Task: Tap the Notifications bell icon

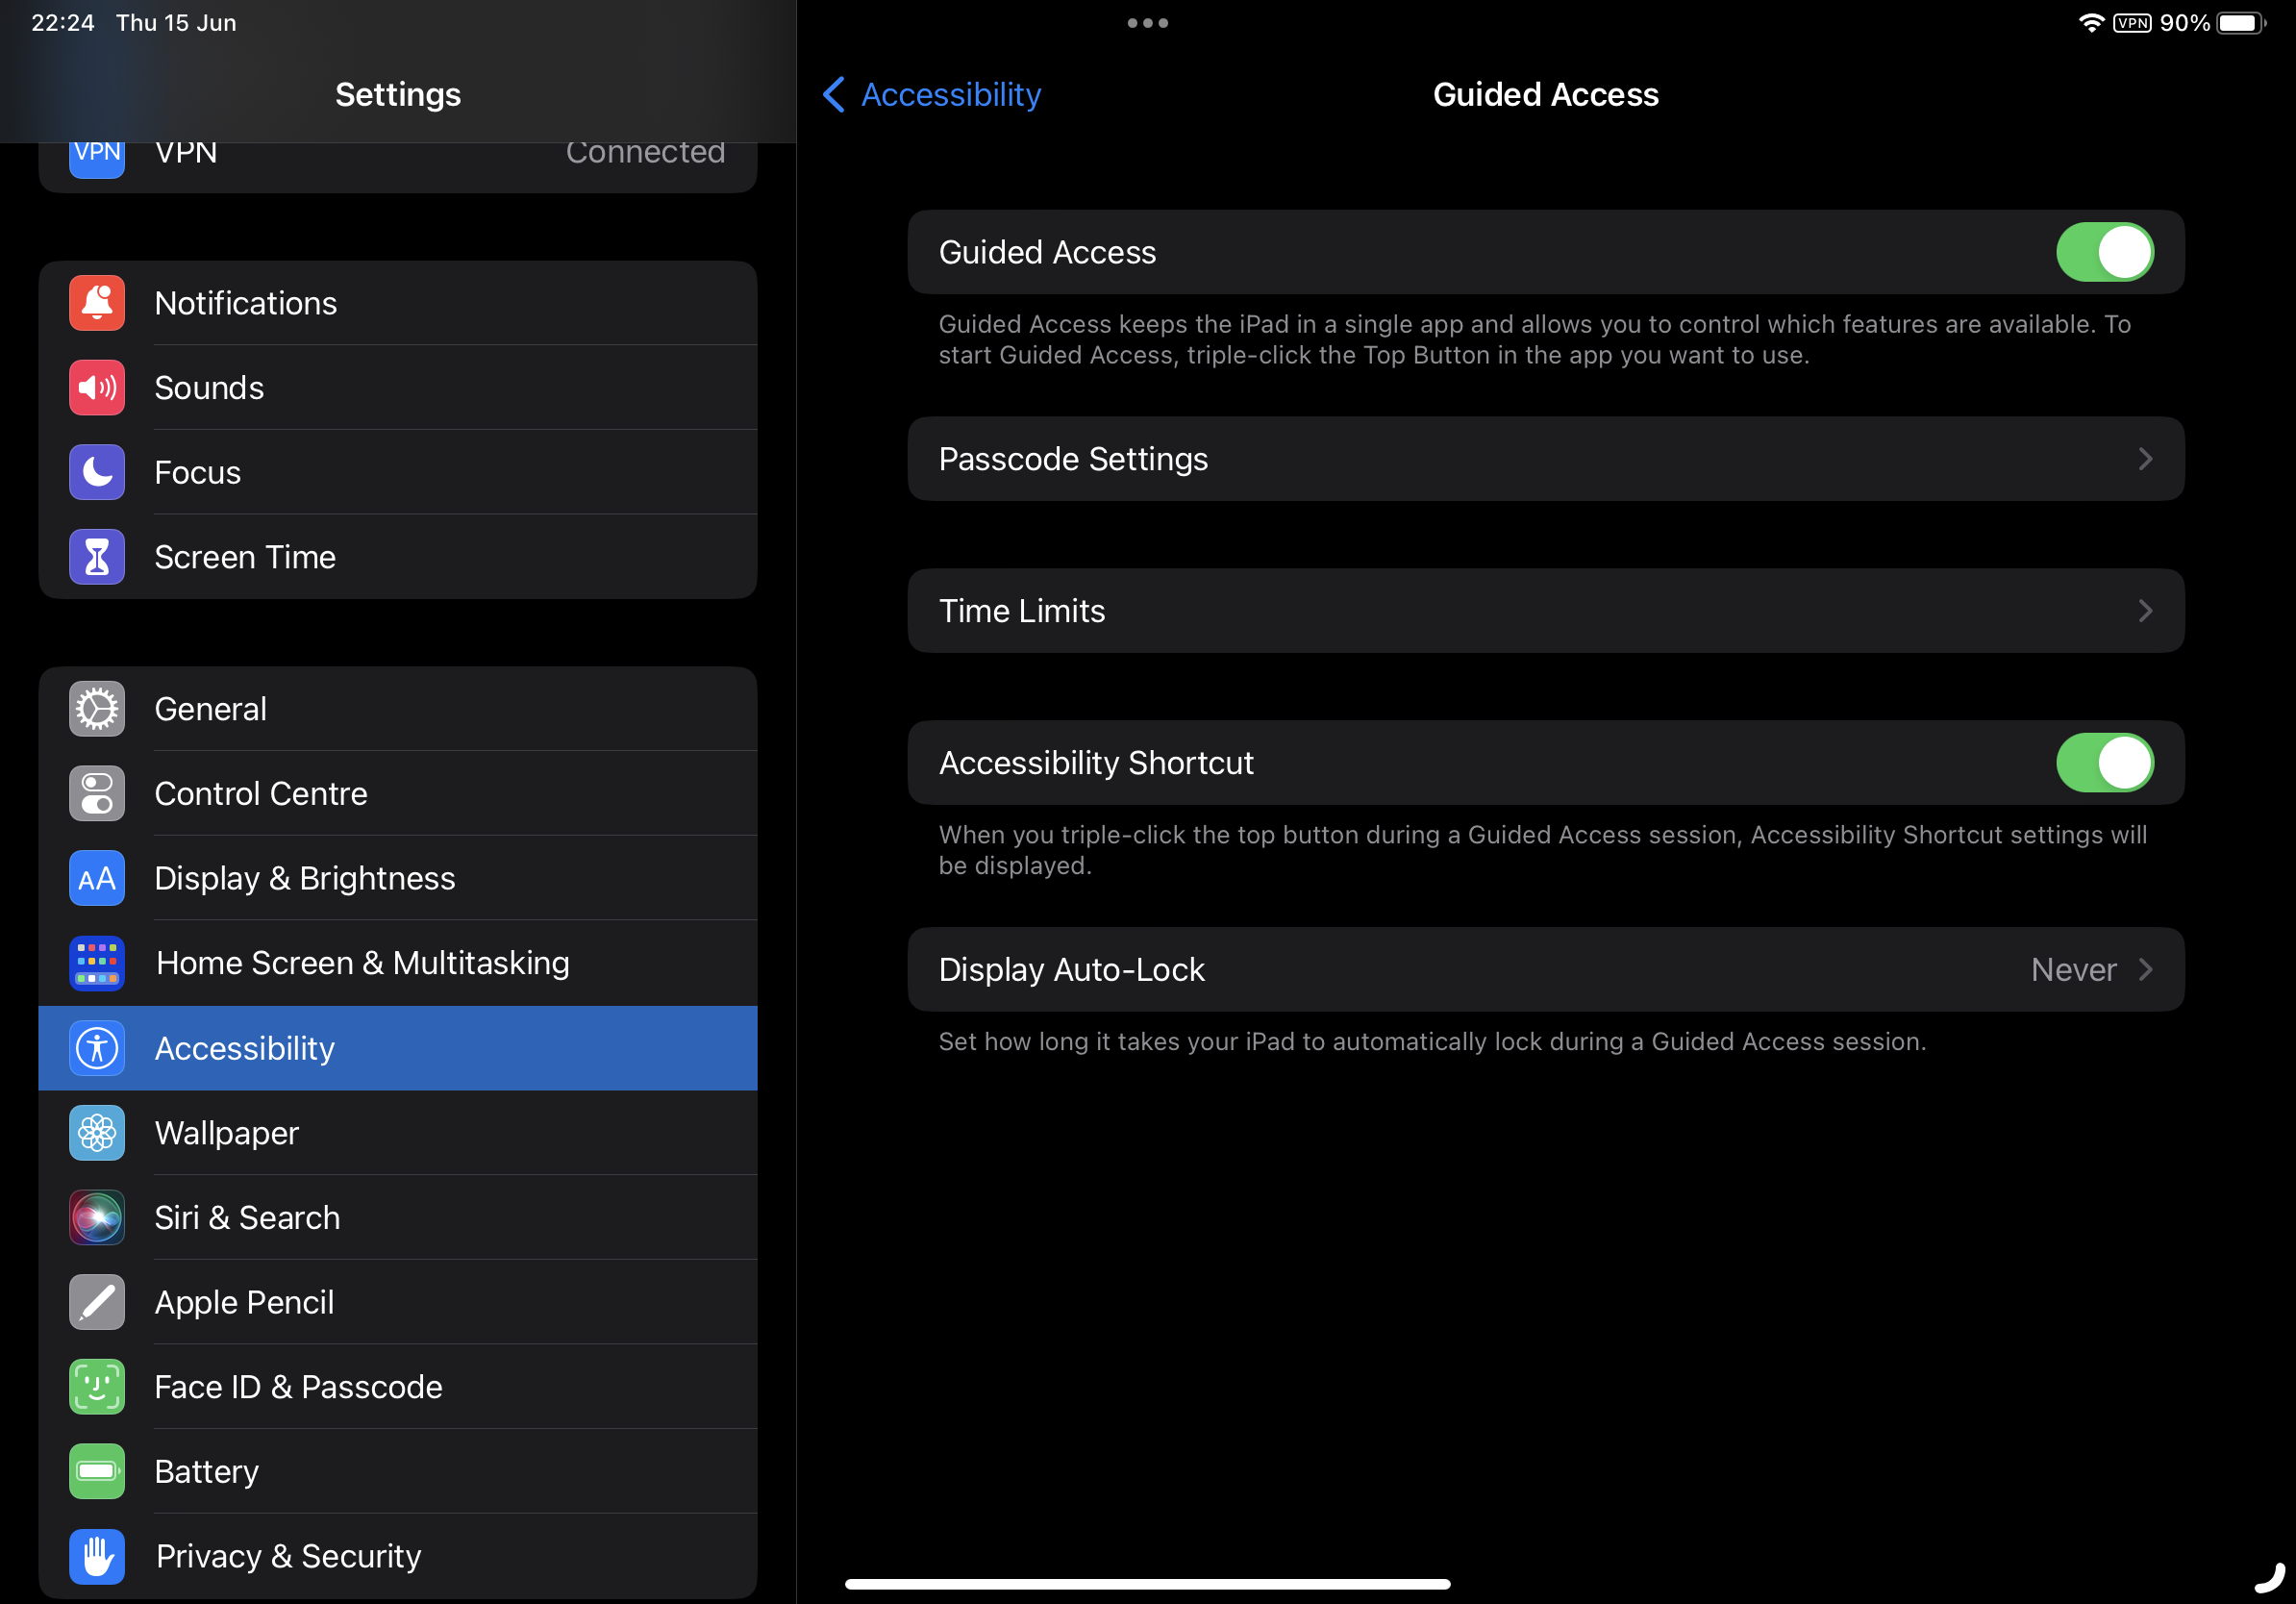Action: click(97, 303)
